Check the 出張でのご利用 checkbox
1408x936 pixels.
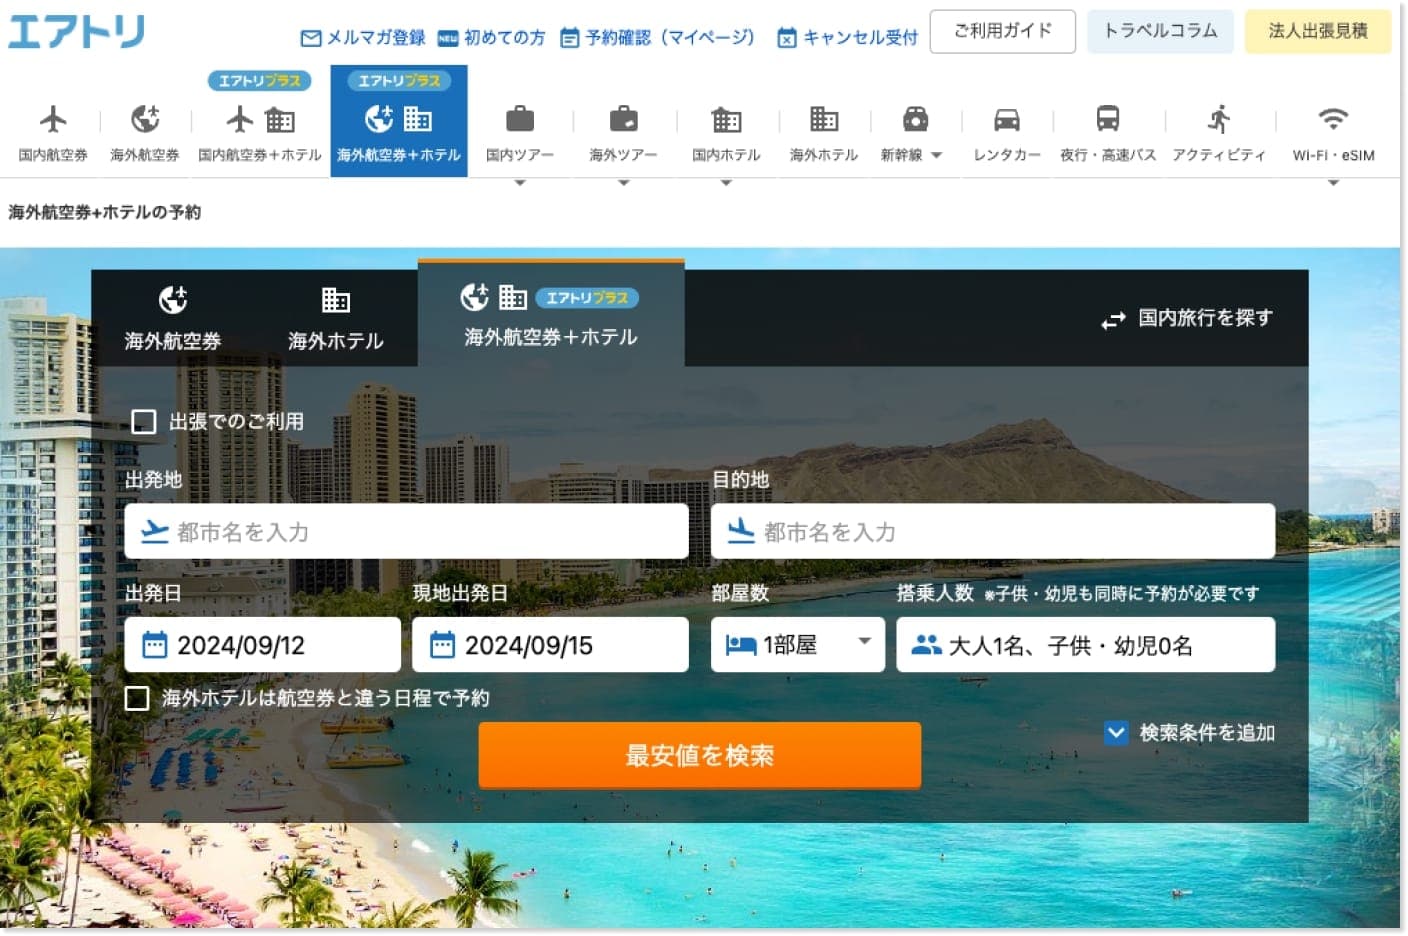point(143,421)
